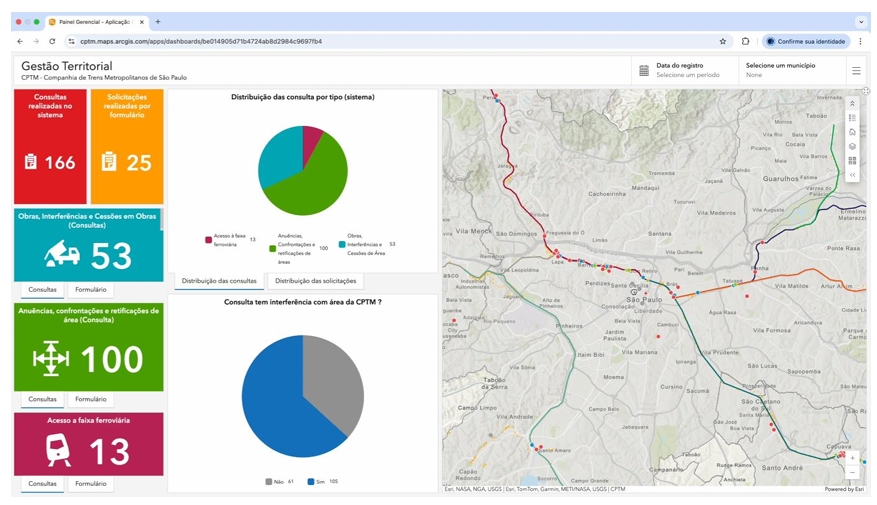Zoom out on the map
877x505 pixels.
point(852,472)
